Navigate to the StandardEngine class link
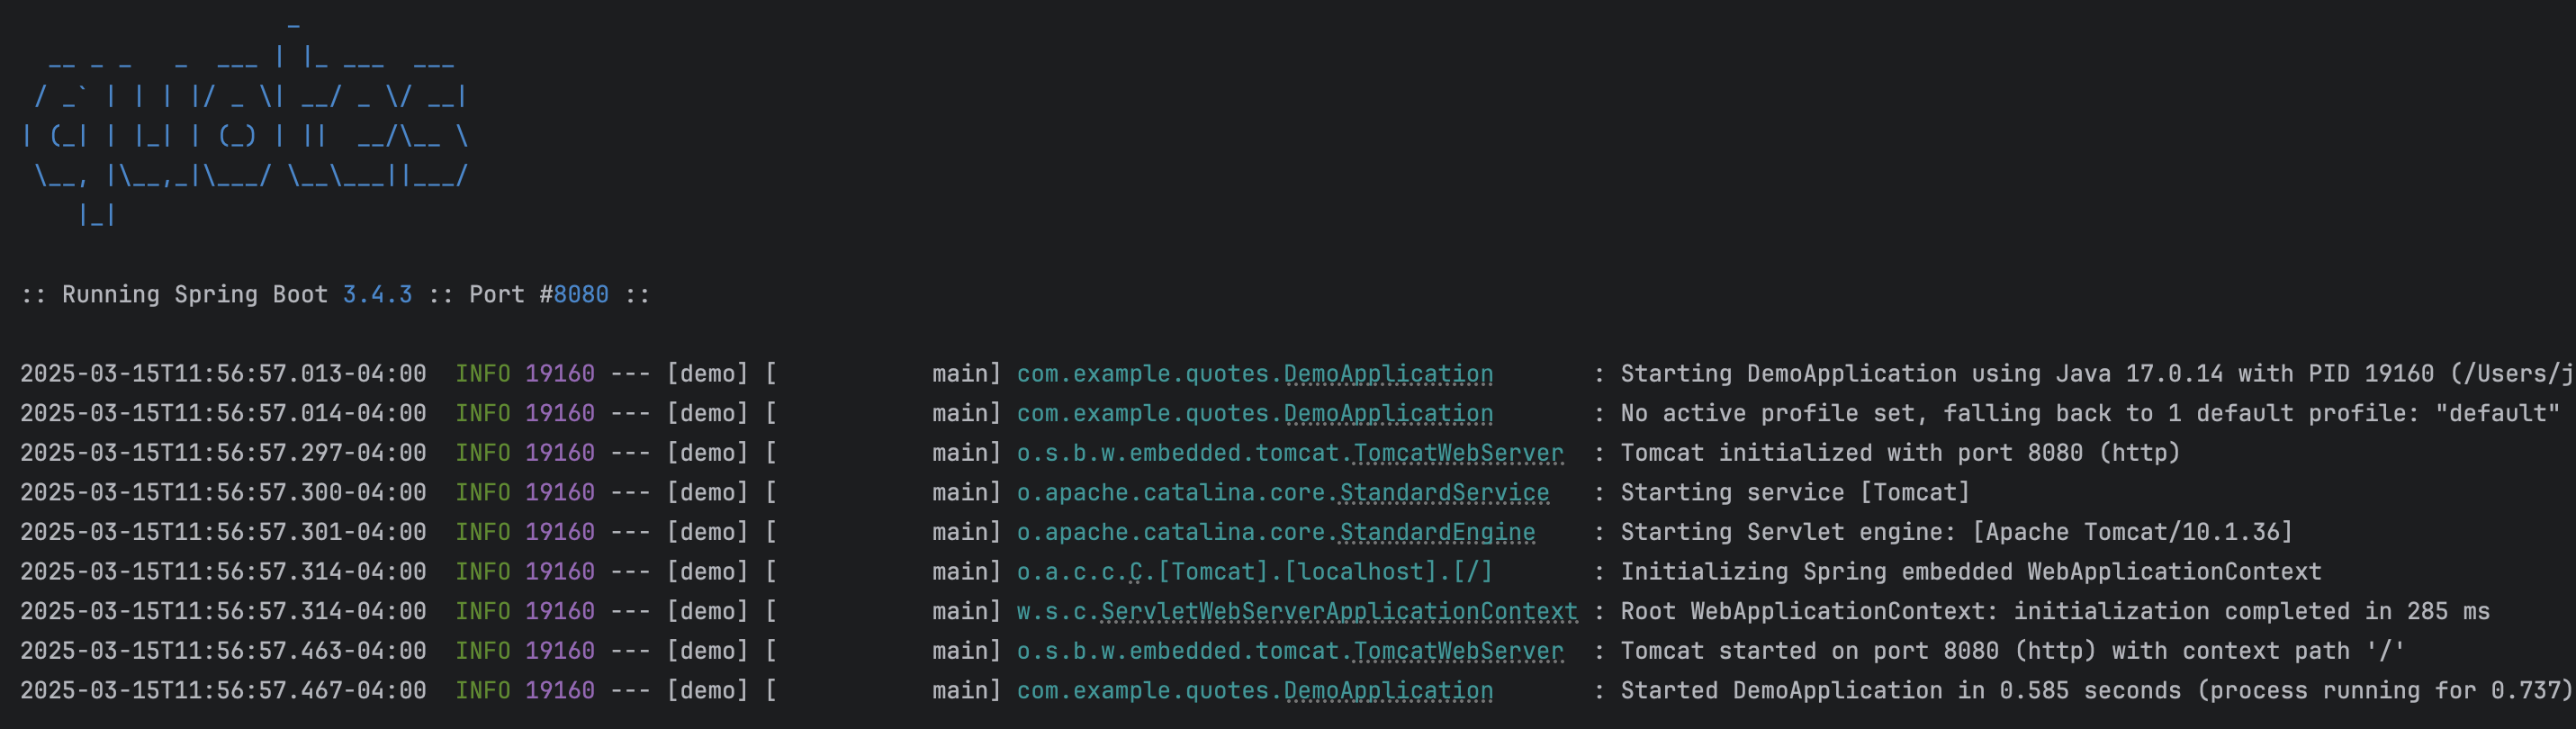The image size is (2576, 729). click(x=1436, y=532)
